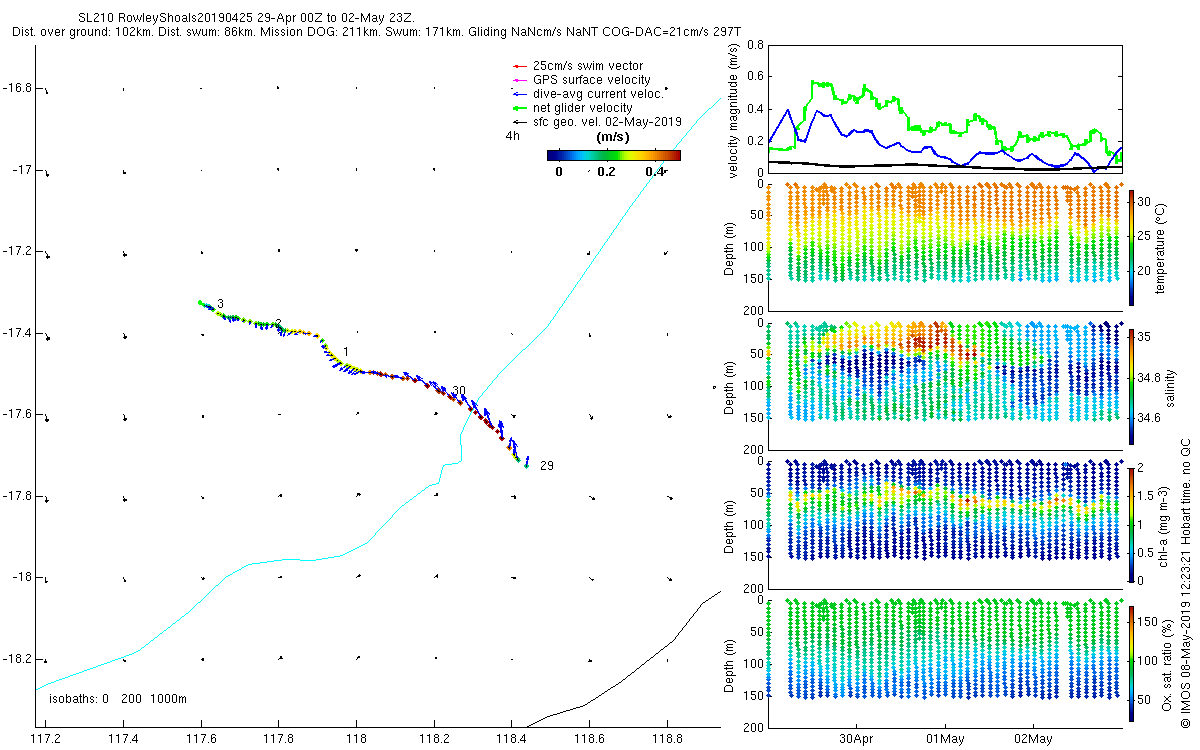1200x750 pixels.
Task: Click the "01May" date tick label
Action: click(x=945, y=739)
